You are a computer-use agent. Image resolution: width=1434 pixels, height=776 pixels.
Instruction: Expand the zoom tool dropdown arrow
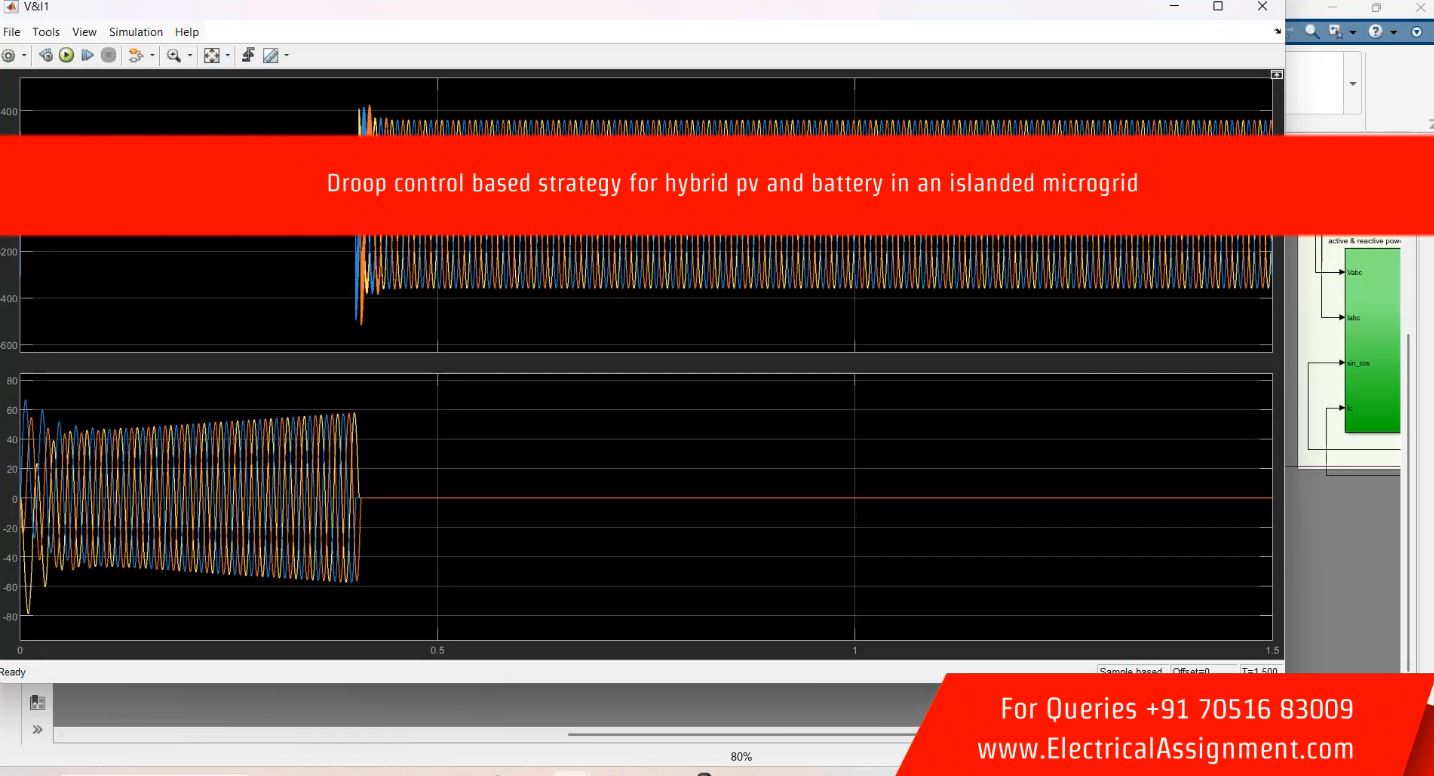click(187, 54)
